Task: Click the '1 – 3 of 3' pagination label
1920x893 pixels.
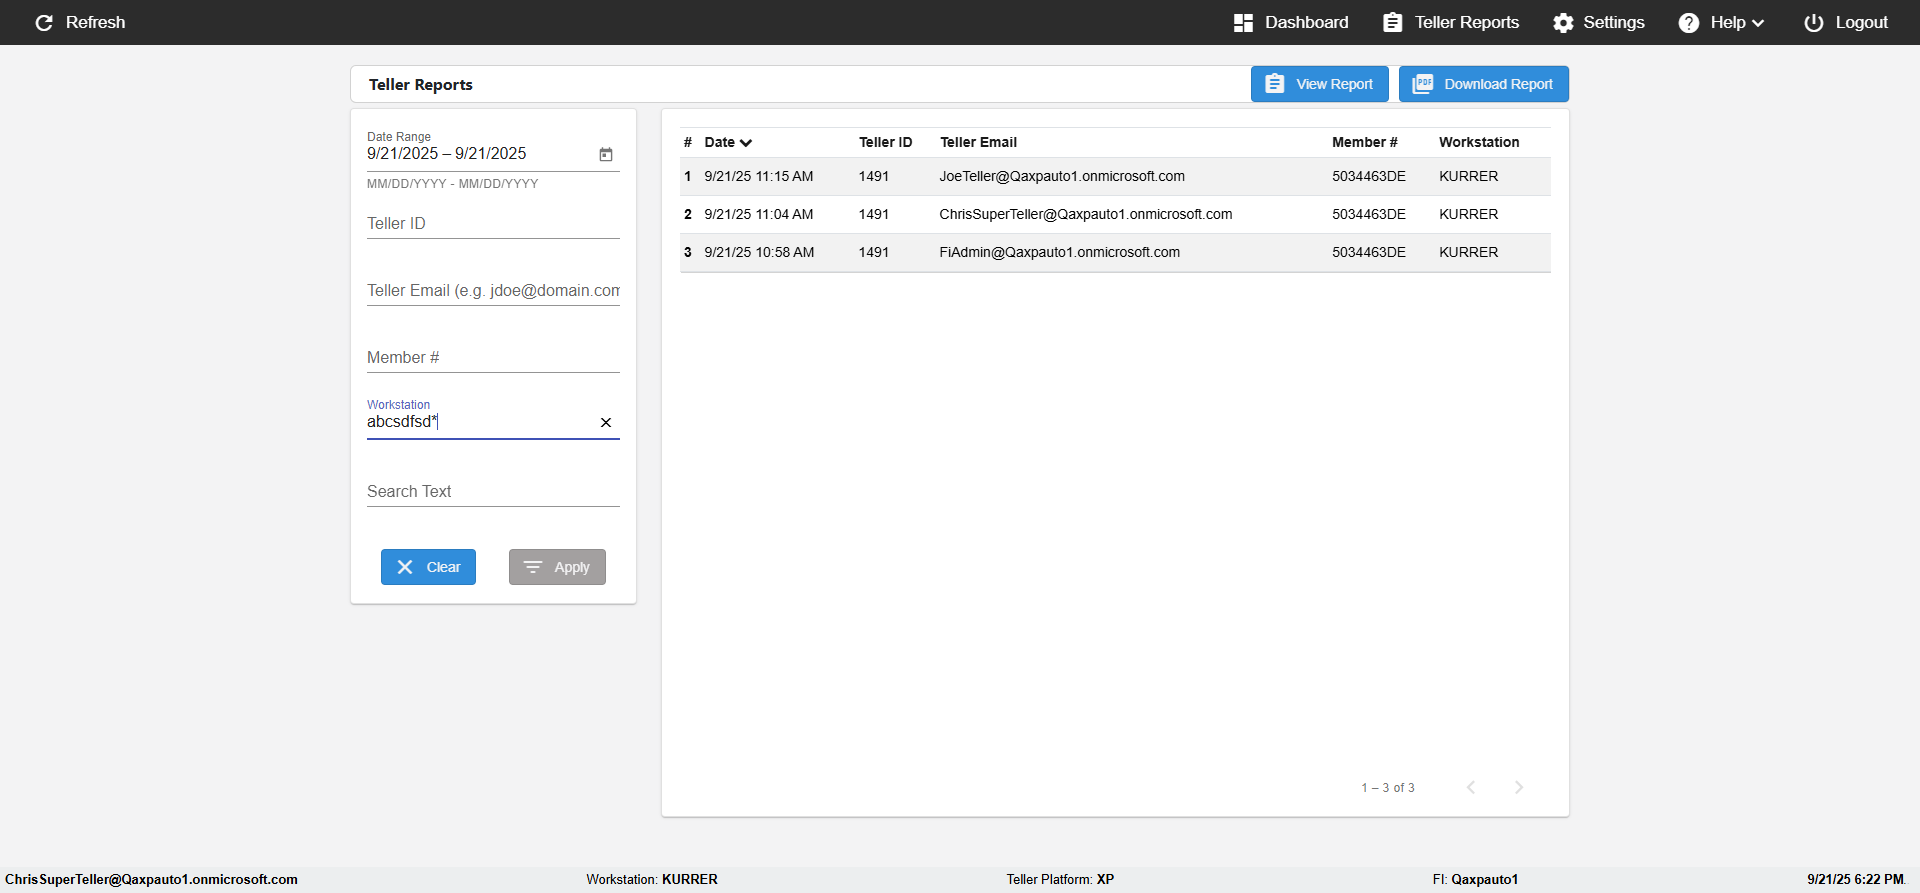Action: 1388,788
